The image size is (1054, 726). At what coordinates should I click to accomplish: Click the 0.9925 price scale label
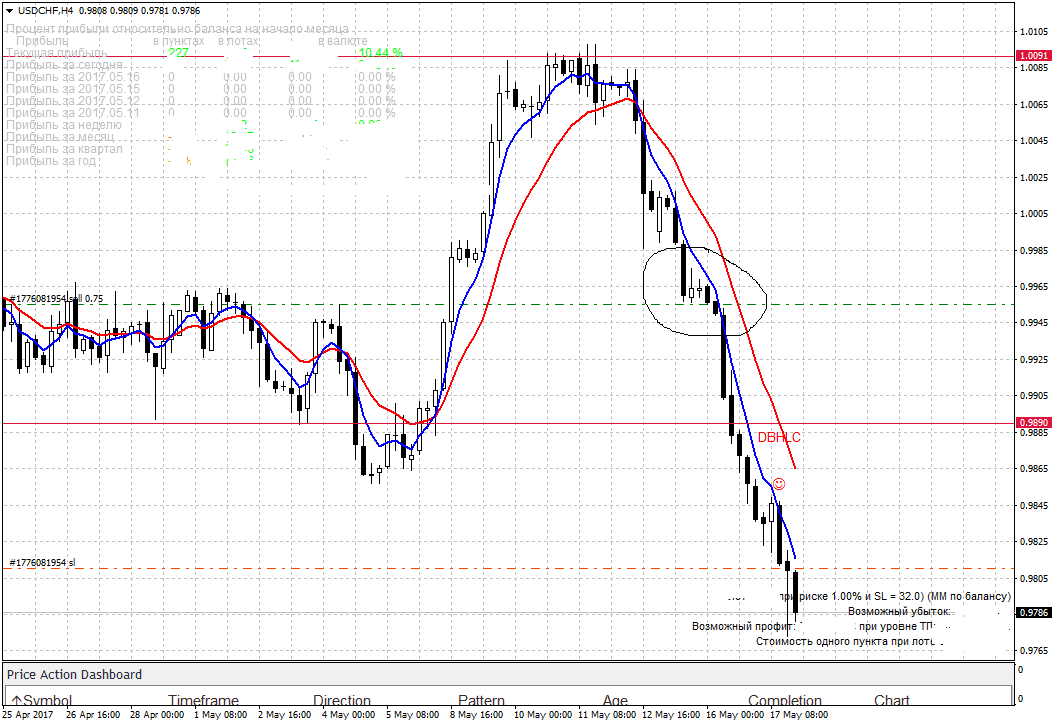[1034, 360]
